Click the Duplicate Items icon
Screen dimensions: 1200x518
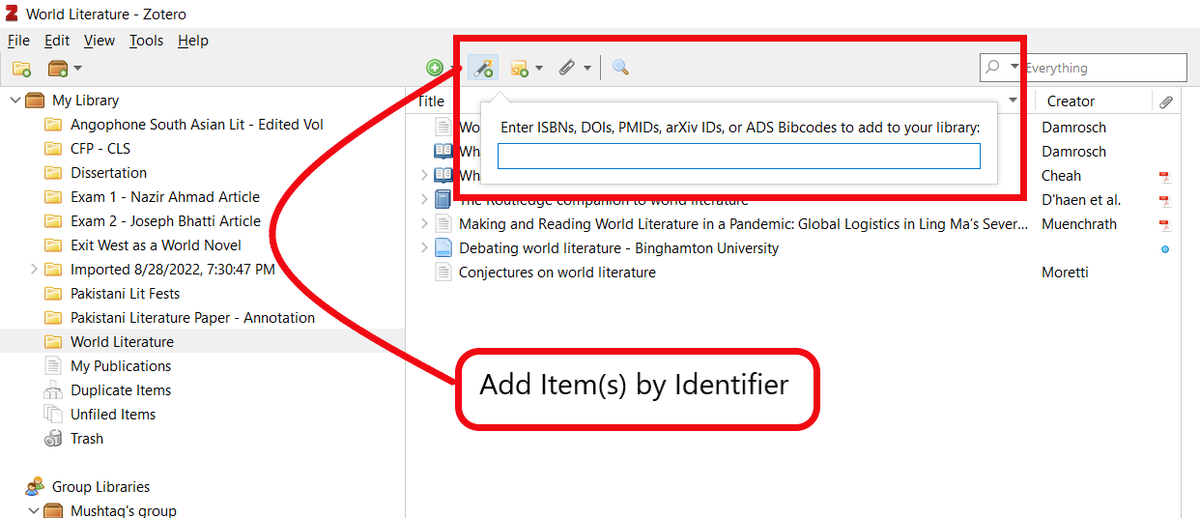pyautogui.click(x=53, y=390)
